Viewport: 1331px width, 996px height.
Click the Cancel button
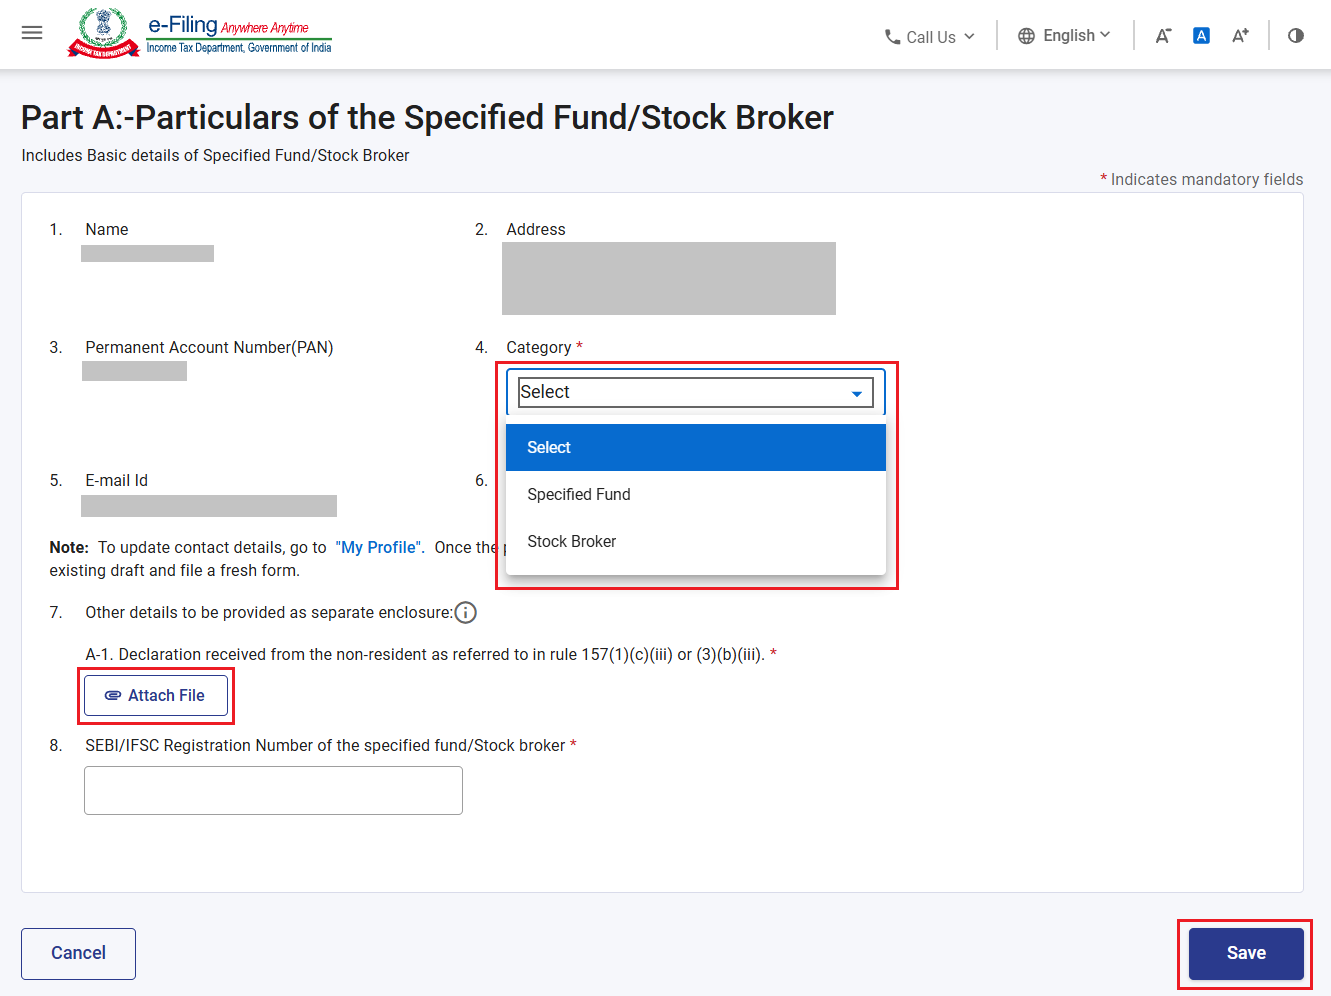(78, 953)
